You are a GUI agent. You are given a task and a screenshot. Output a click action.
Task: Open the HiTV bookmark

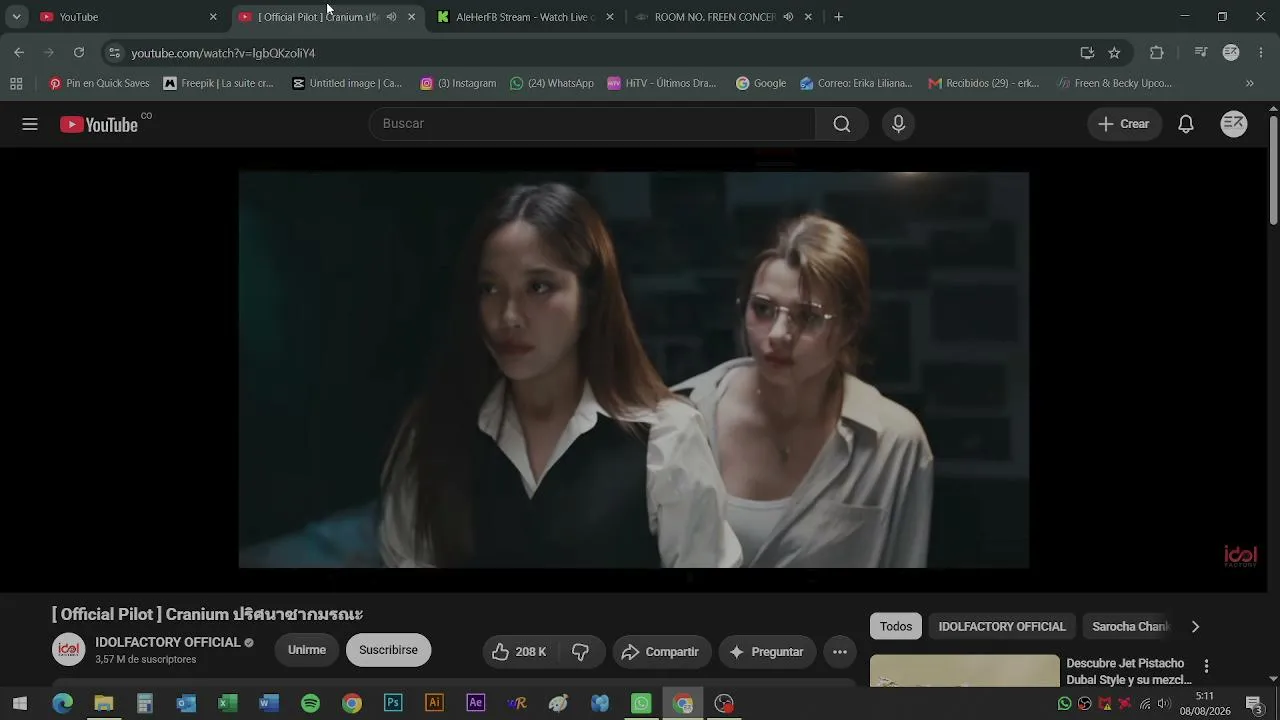(662, 83)
